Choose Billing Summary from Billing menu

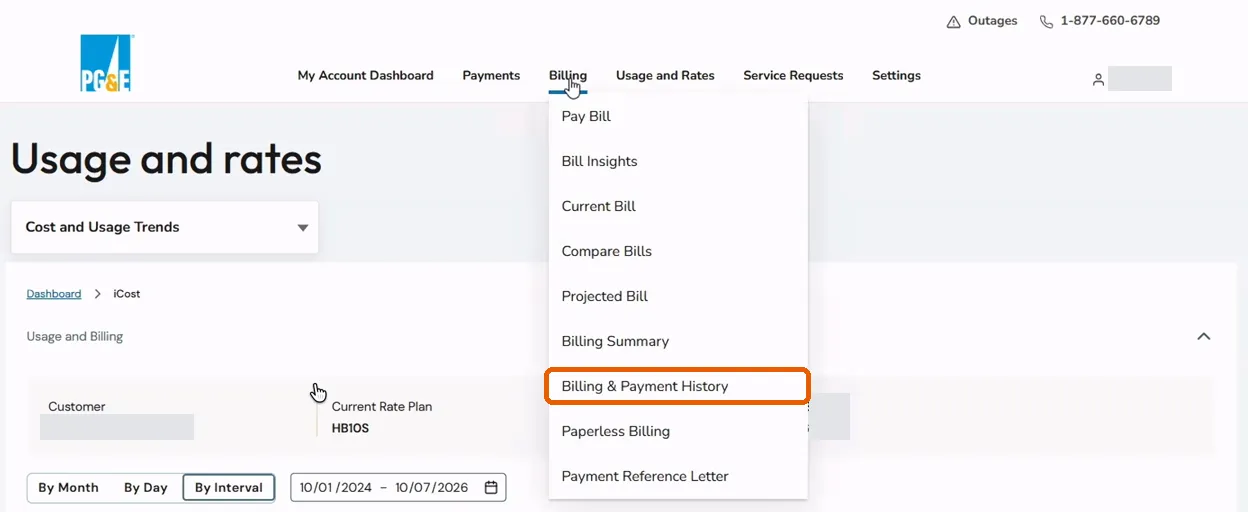[678, 341]
